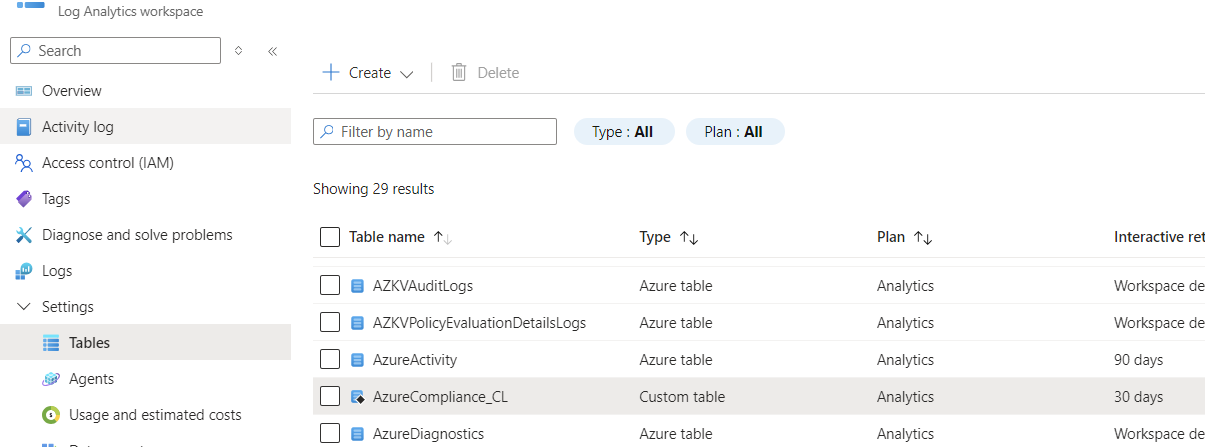Open the AzureCompliance_CL table
This screenshot has width=1205, height=447.
point(441,397)
